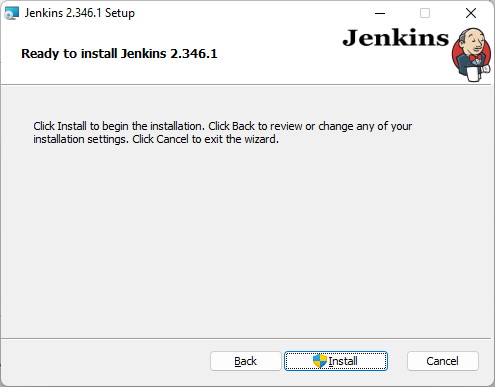
Task: Click the 'installation settings. Click Cancel' text line
Action: coord(156,139)
